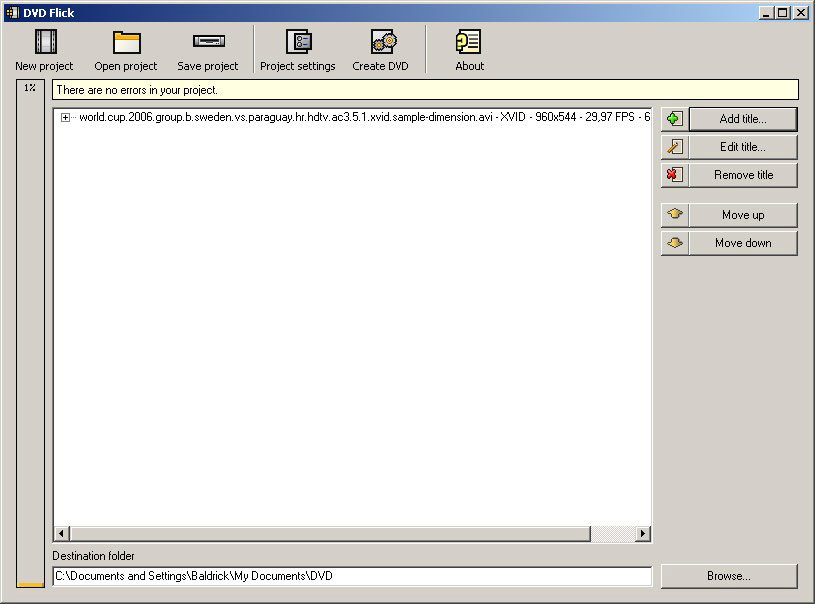Viewport: 815px width, 604px height.
Task: Click the horizontal scrollbar right arrow
Action: coord(643,533)
